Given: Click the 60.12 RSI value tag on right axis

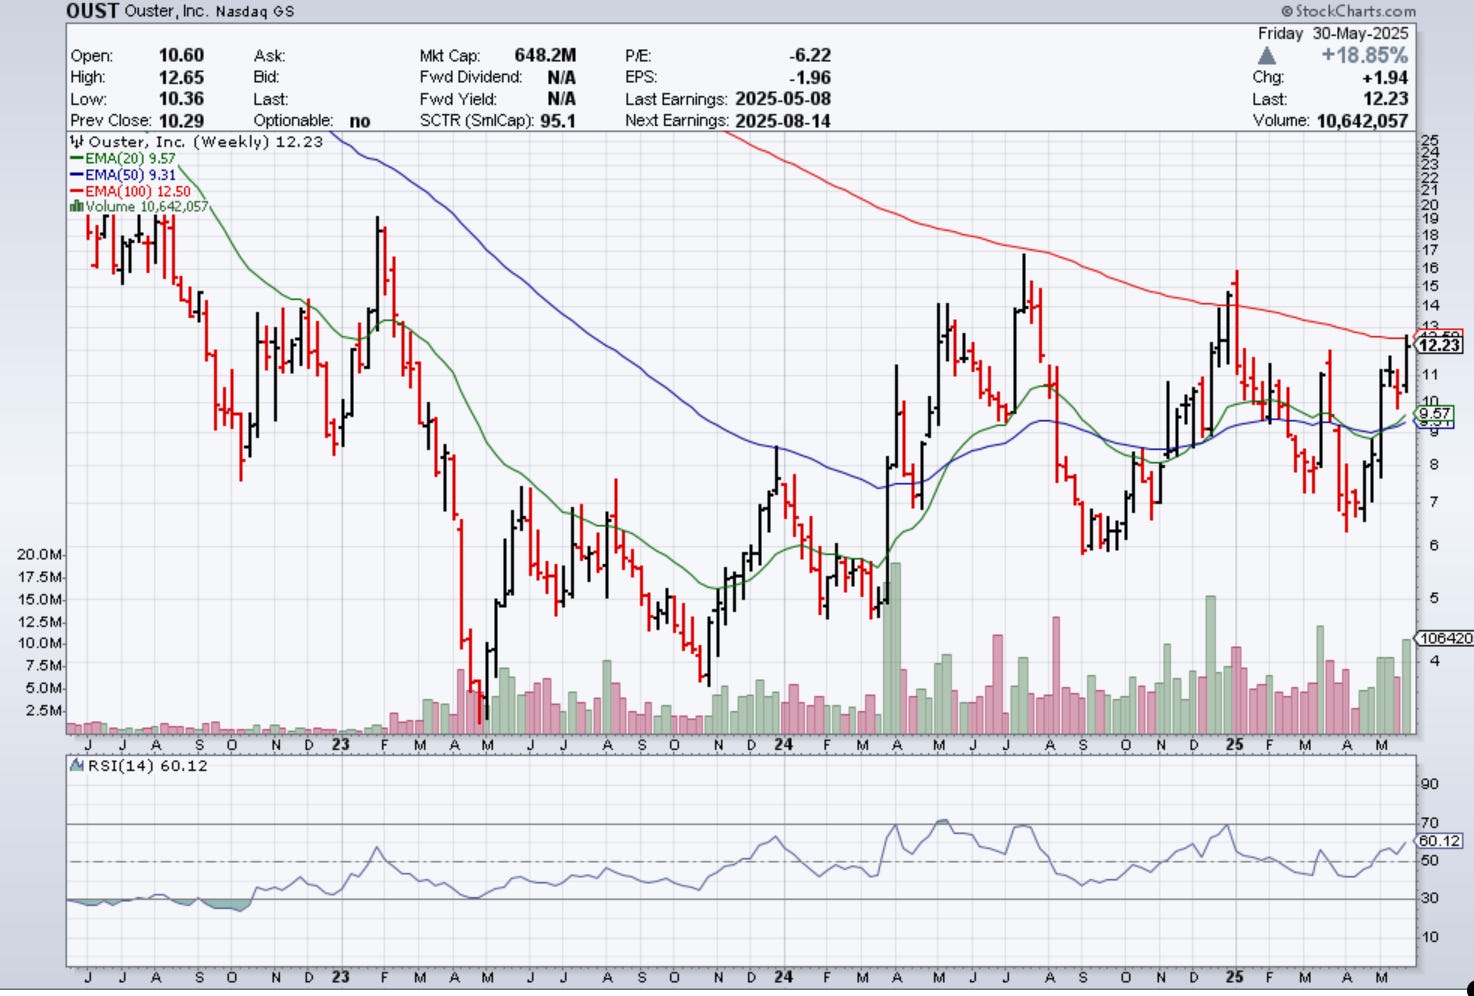Looking at the screenshot, I should (x=1440, y=841).
